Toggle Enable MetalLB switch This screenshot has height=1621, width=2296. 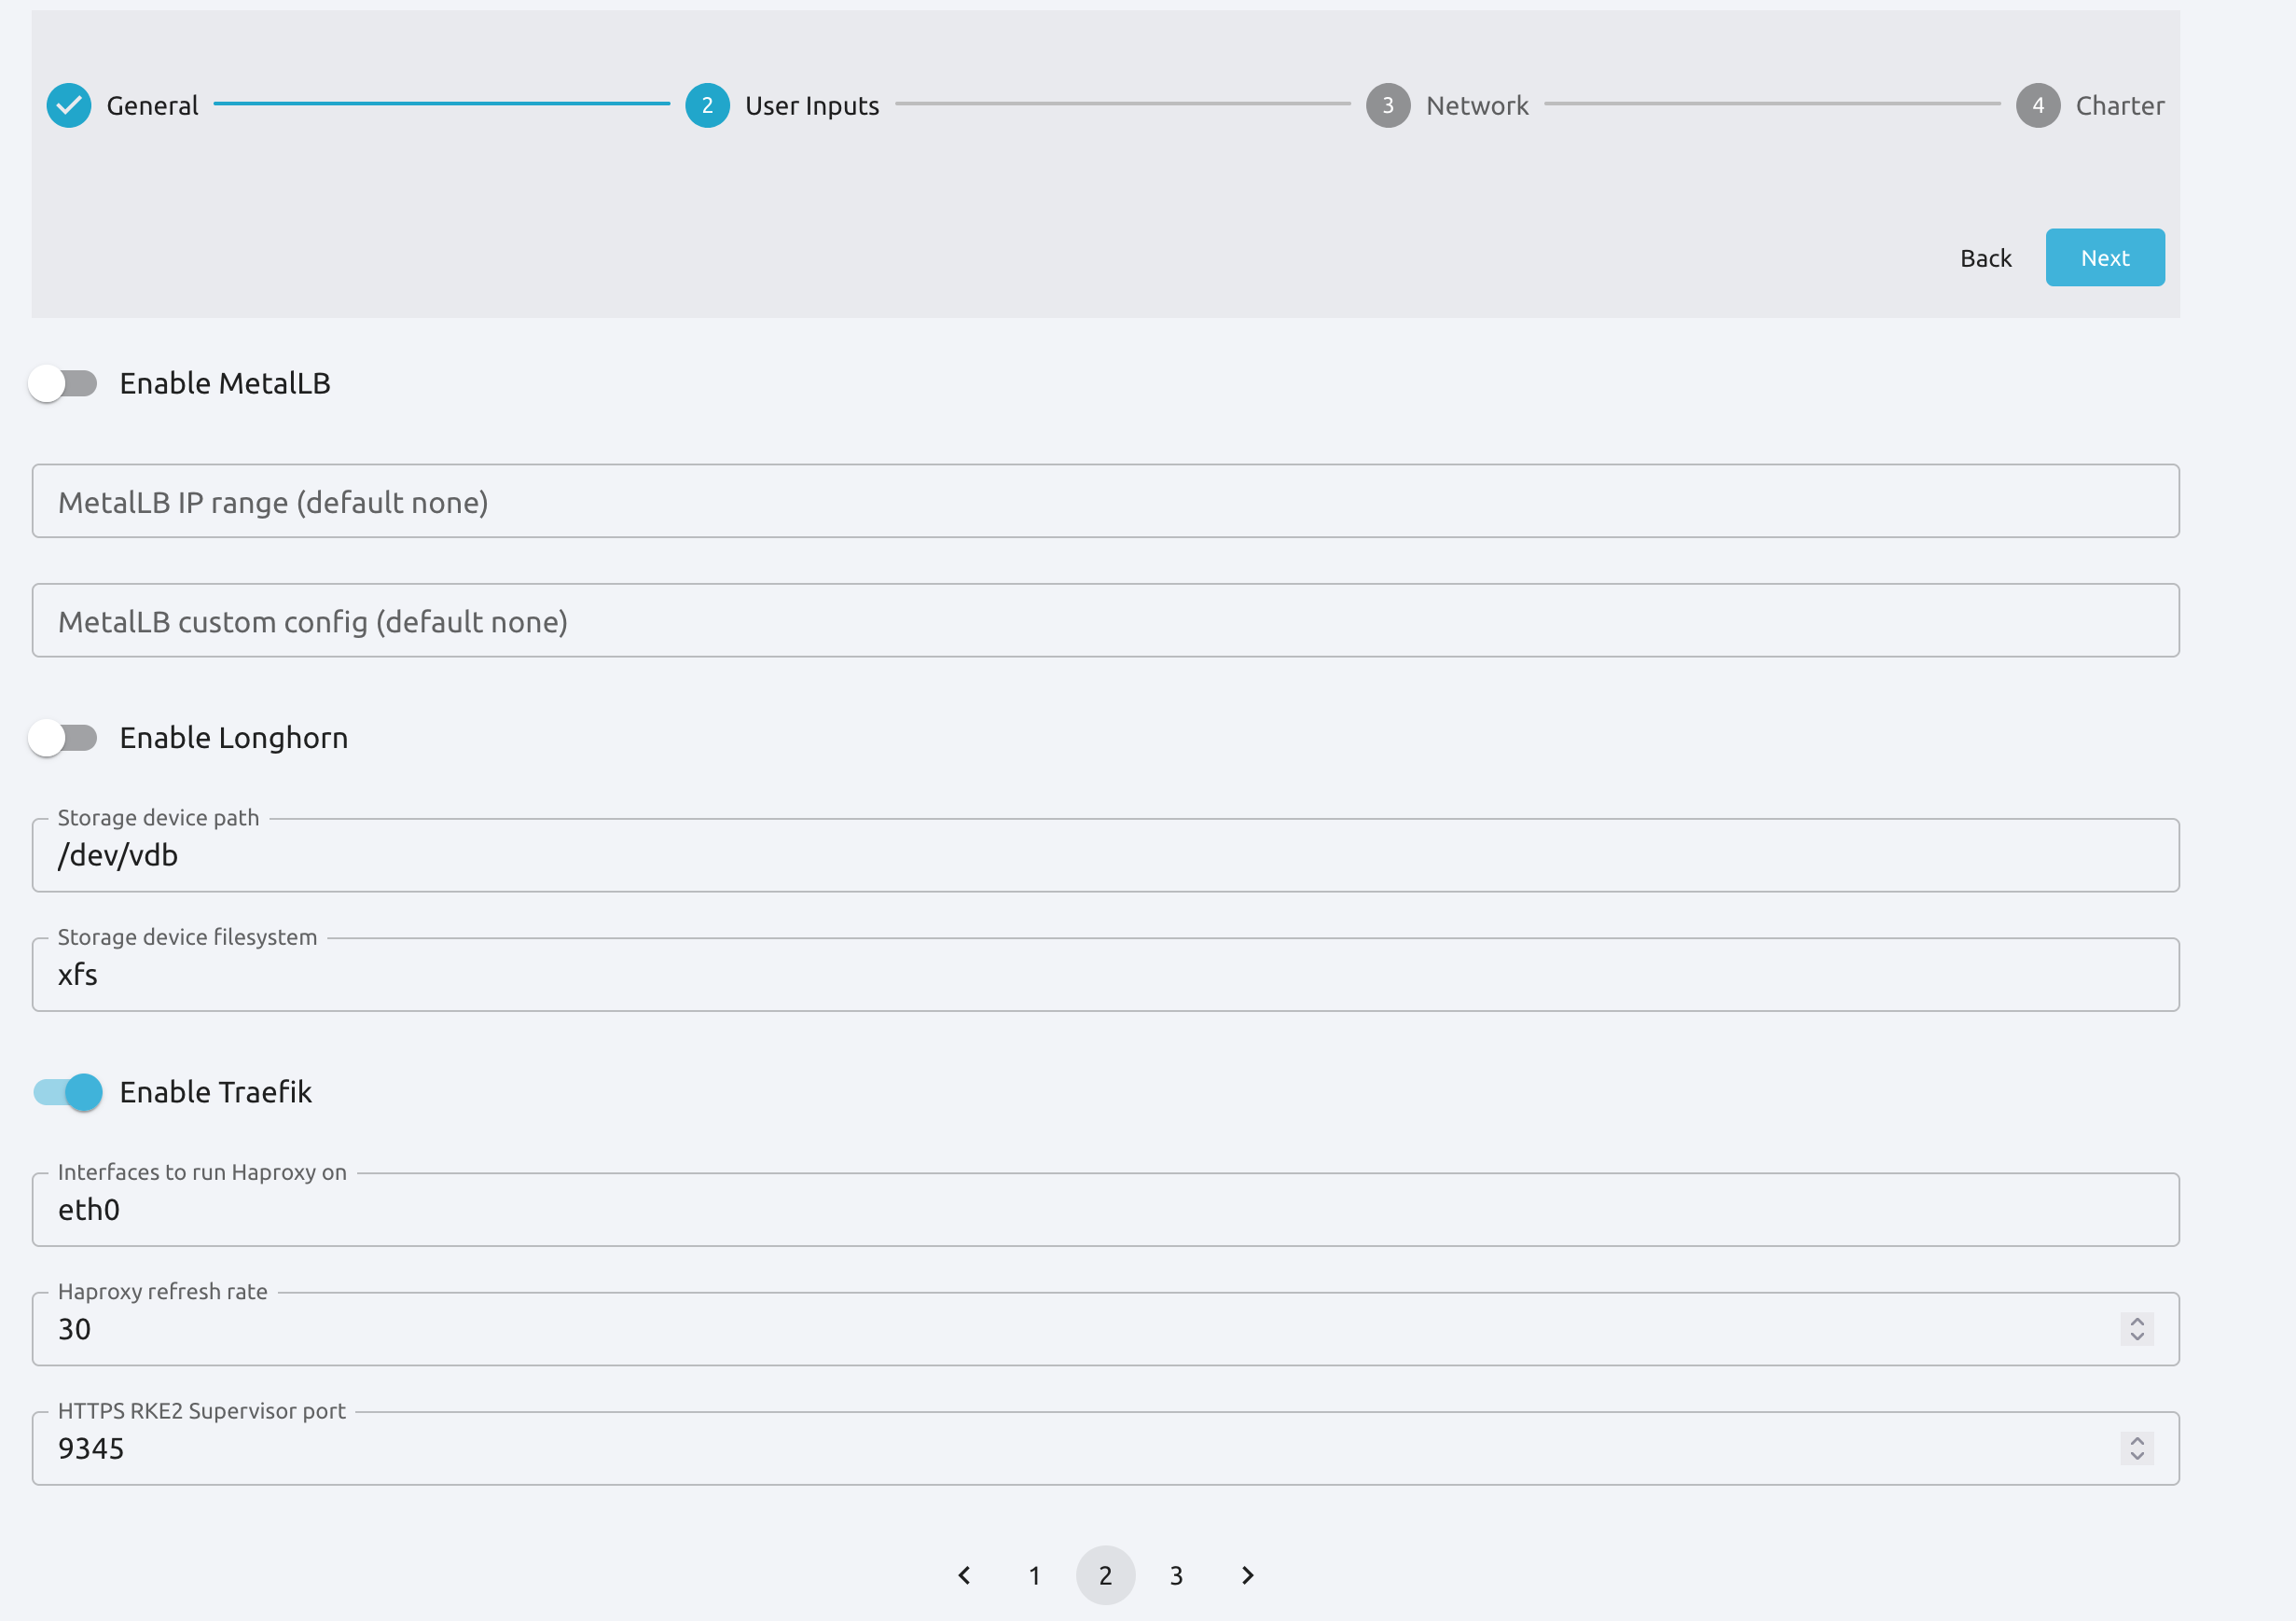point(63,382)
